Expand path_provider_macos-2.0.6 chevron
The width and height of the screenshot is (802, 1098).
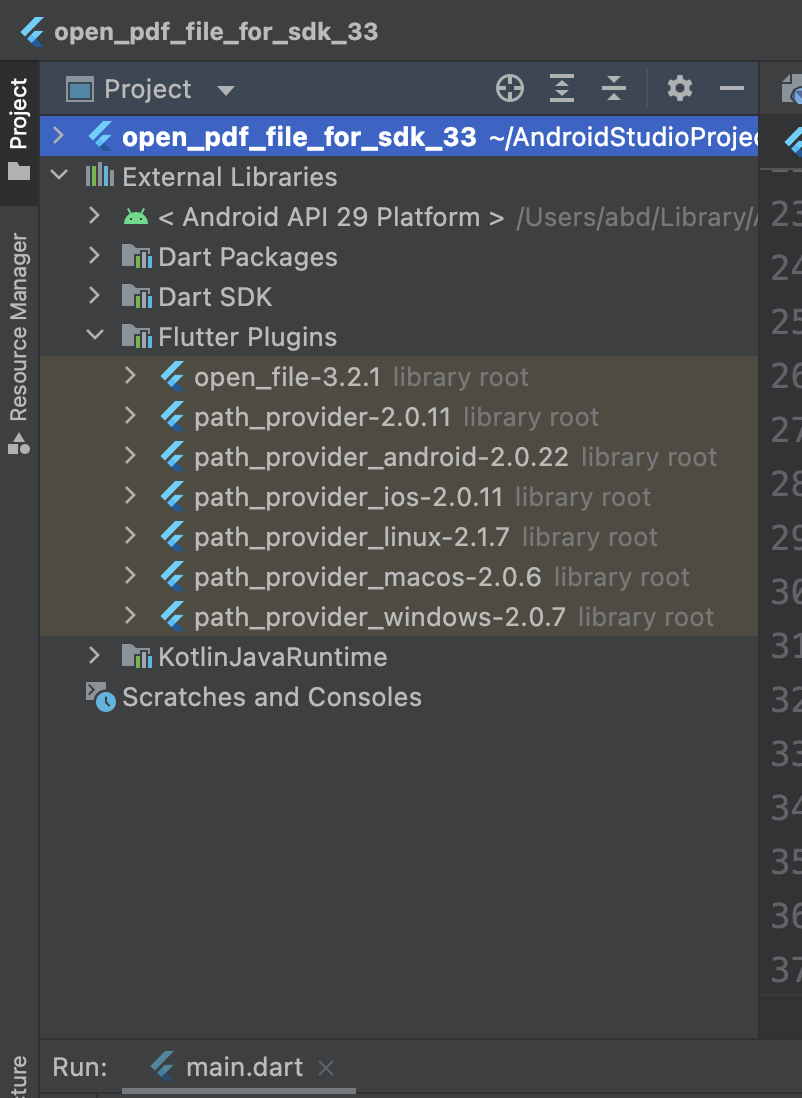130,575
